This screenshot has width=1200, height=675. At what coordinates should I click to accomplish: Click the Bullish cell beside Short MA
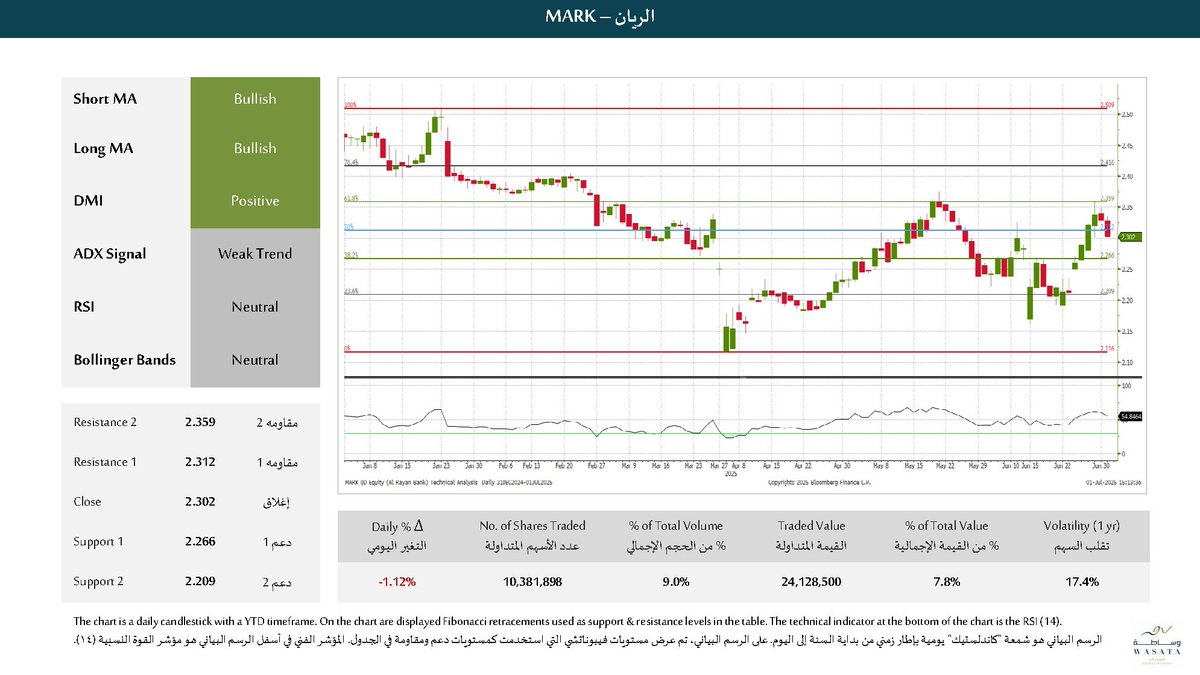click(255, 99)
